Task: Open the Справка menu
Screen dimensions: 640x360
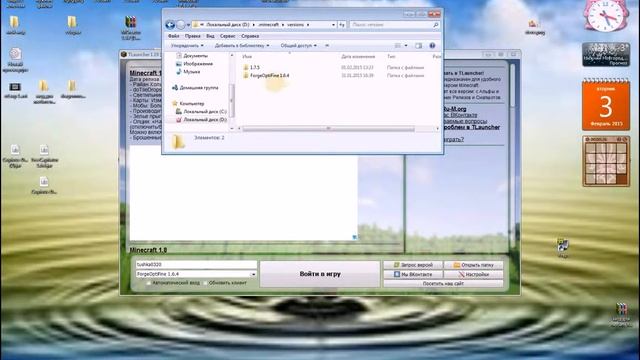Action: coord(250,36)
